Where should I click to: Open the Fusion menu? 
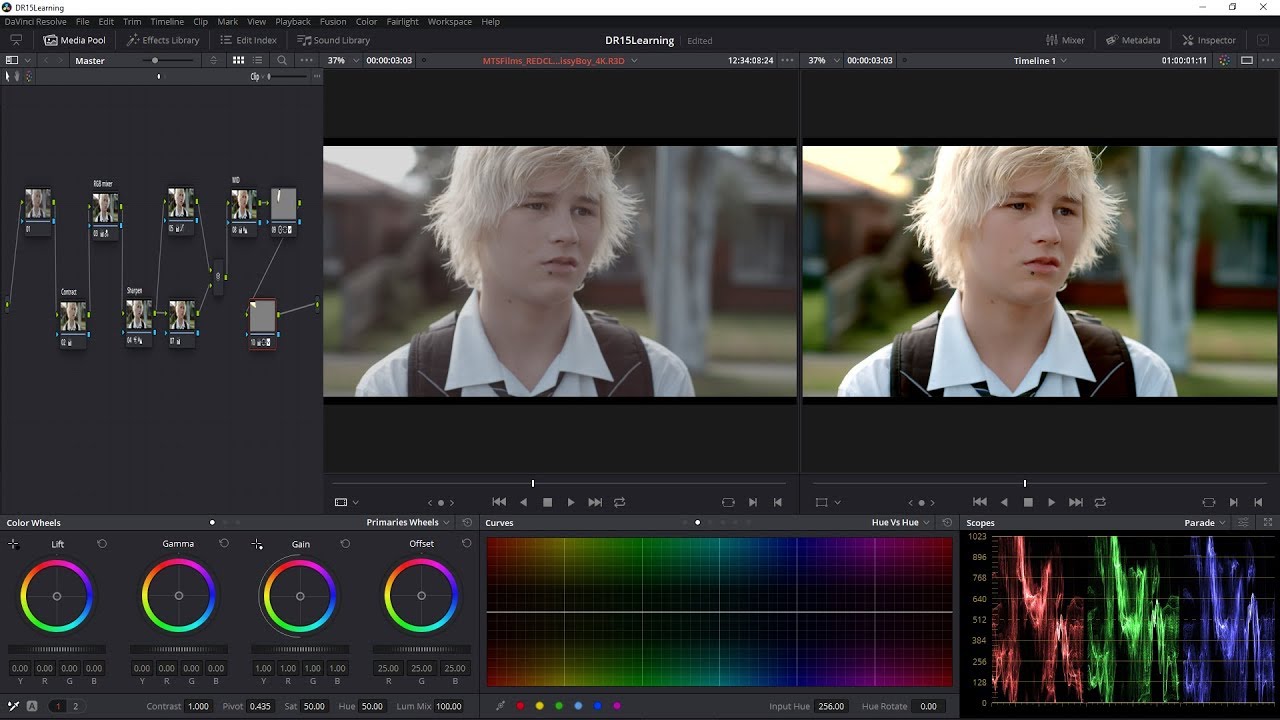[x=333, y=21]
